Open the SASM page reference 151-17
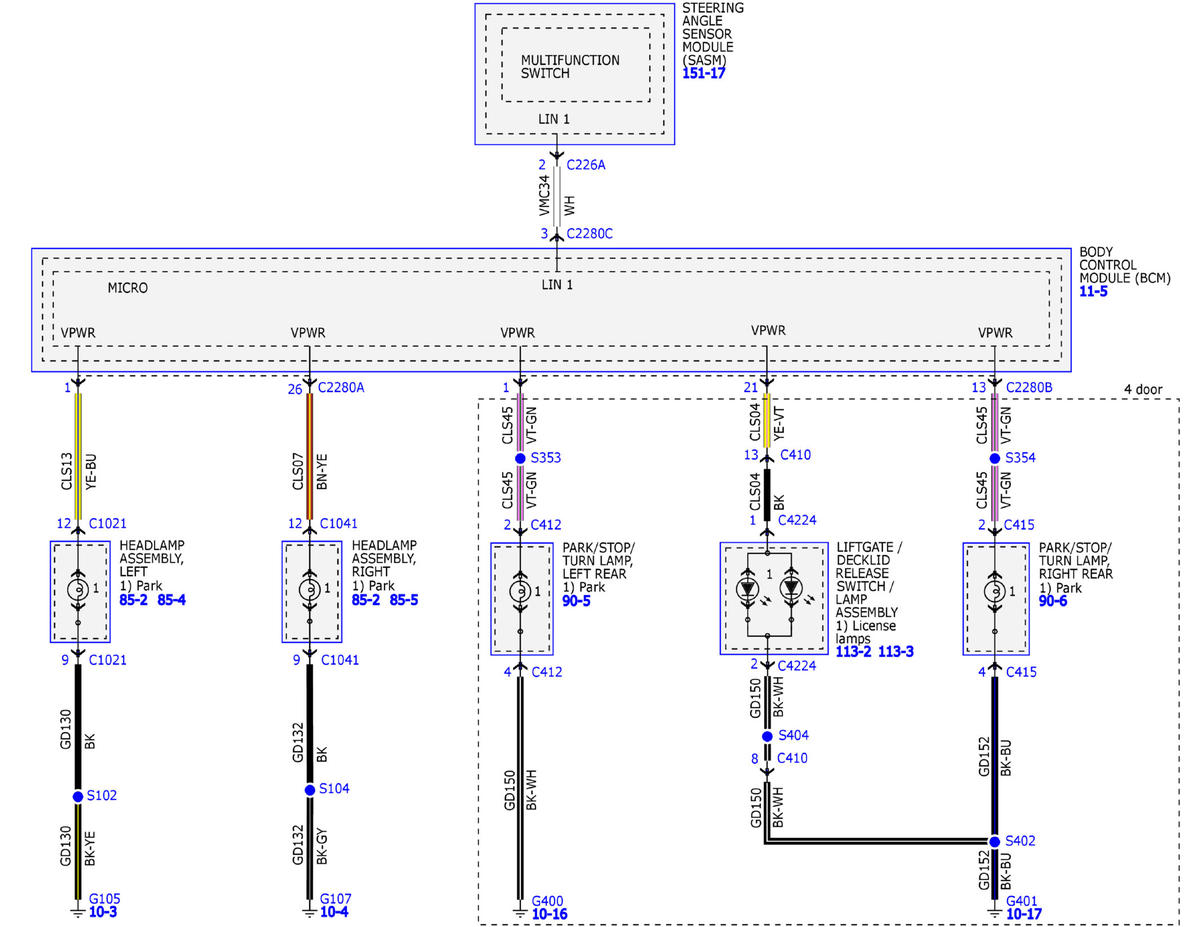The image size is (1200, 927). pyautogui.click(x=703, y=74)
